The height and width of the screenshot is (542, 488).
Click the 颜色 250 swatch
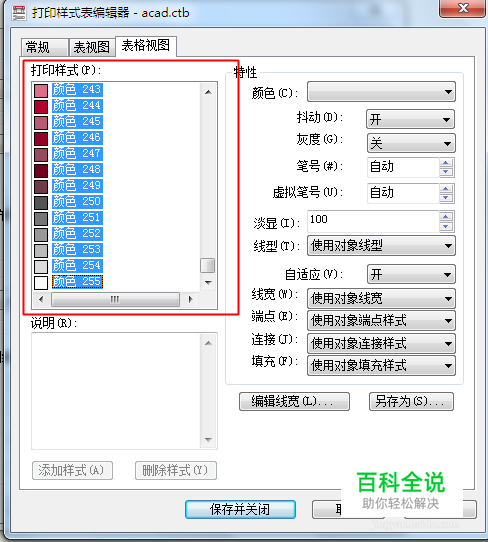click(41, 203)
